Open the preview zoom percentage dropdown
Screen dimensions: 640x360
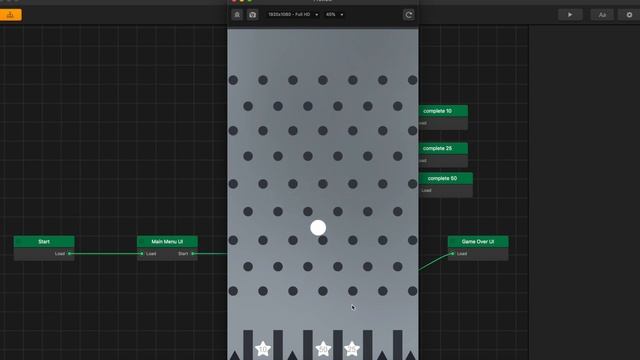click(x=334, y=15)
